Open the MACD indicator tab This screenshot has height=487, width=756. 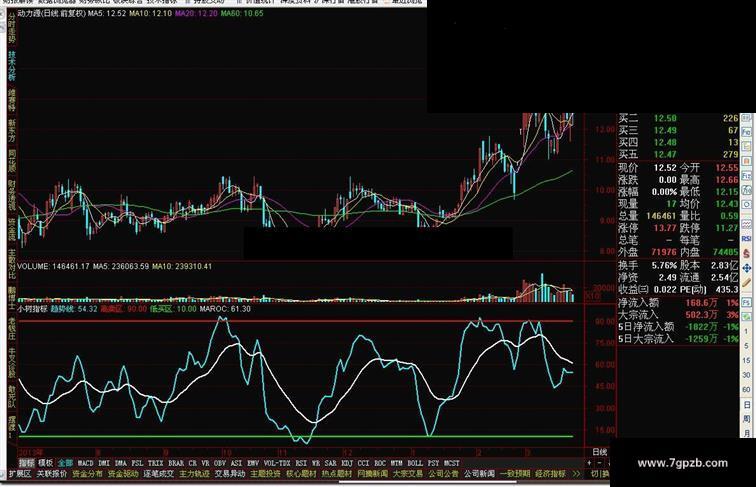pos(85,463)
